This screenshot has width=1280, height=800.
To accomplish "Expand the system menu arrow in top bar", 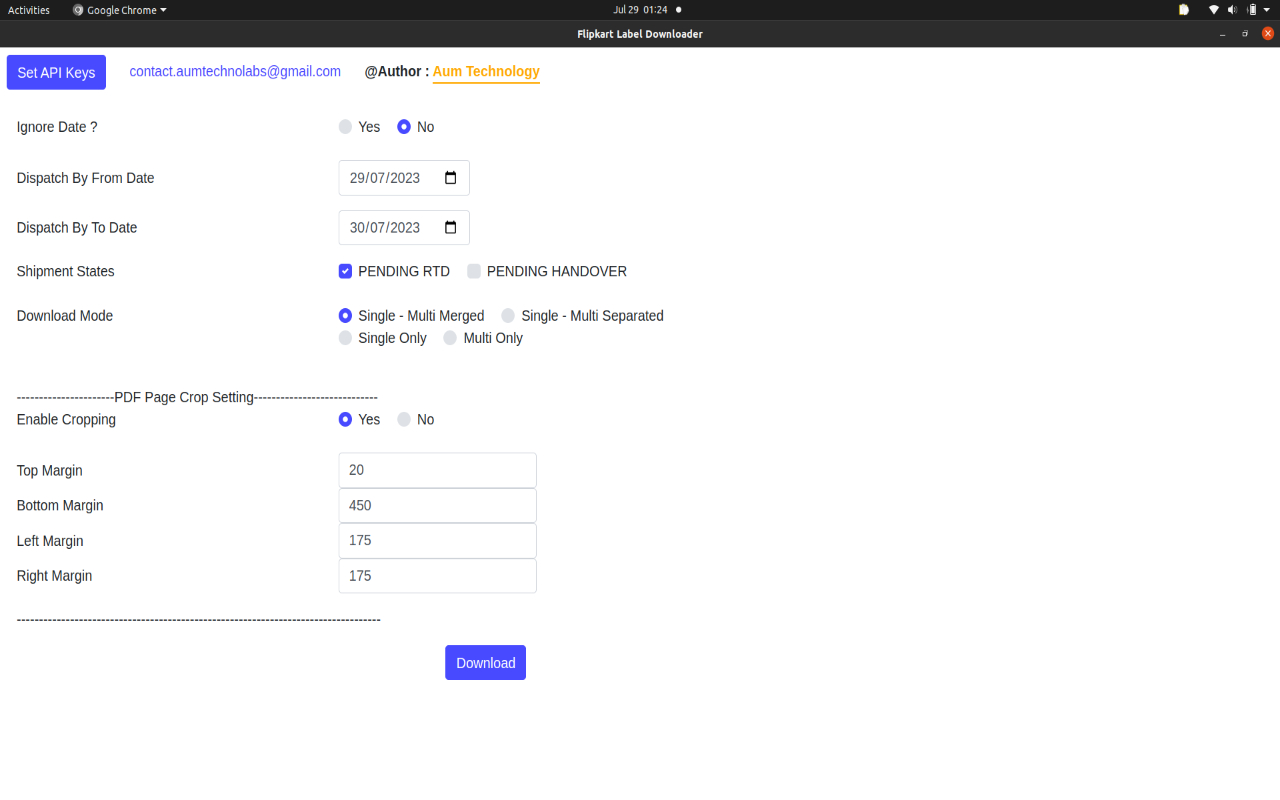I will [1266, 10].
